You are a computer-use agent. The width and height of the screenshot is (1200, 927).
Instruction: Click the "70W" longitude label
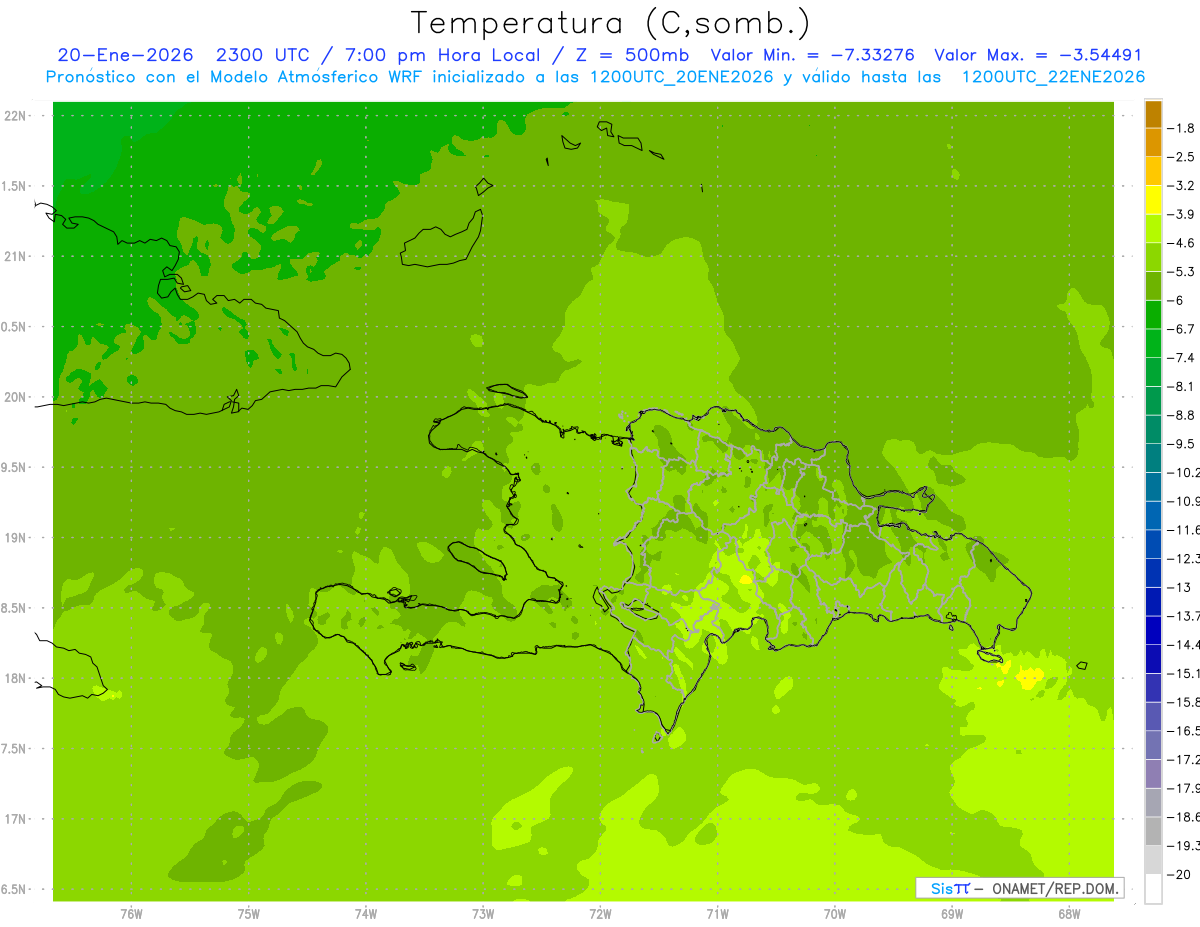835,914
